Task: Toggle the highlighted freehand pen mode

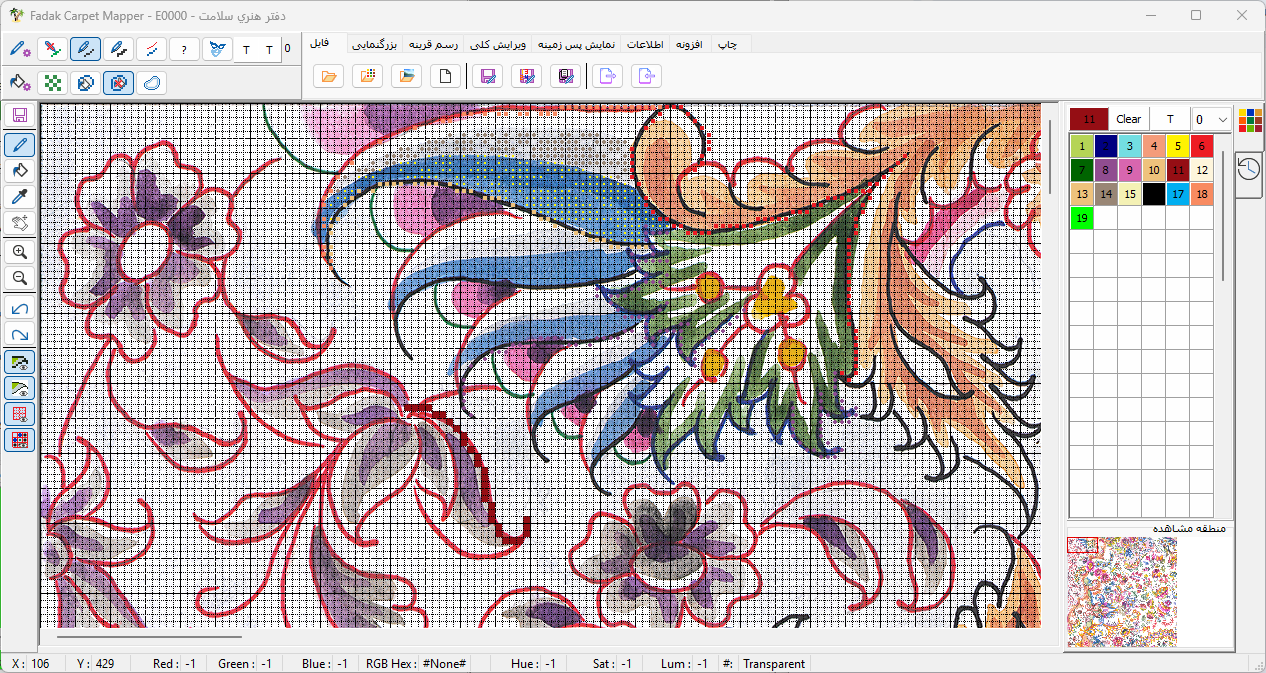Action: tap(86, 49)
